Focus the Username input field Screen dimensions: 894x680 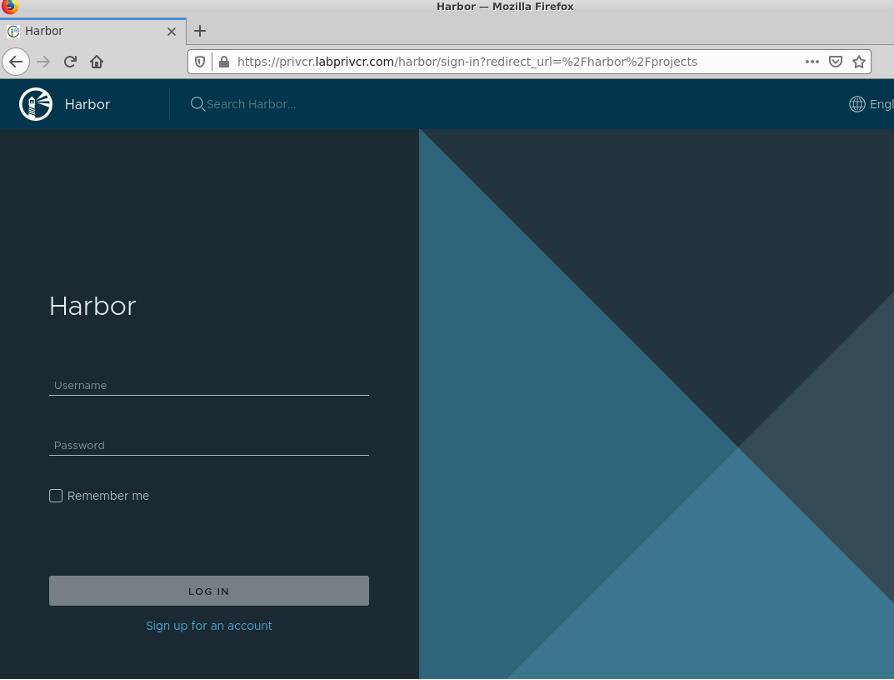pos(209,385)
